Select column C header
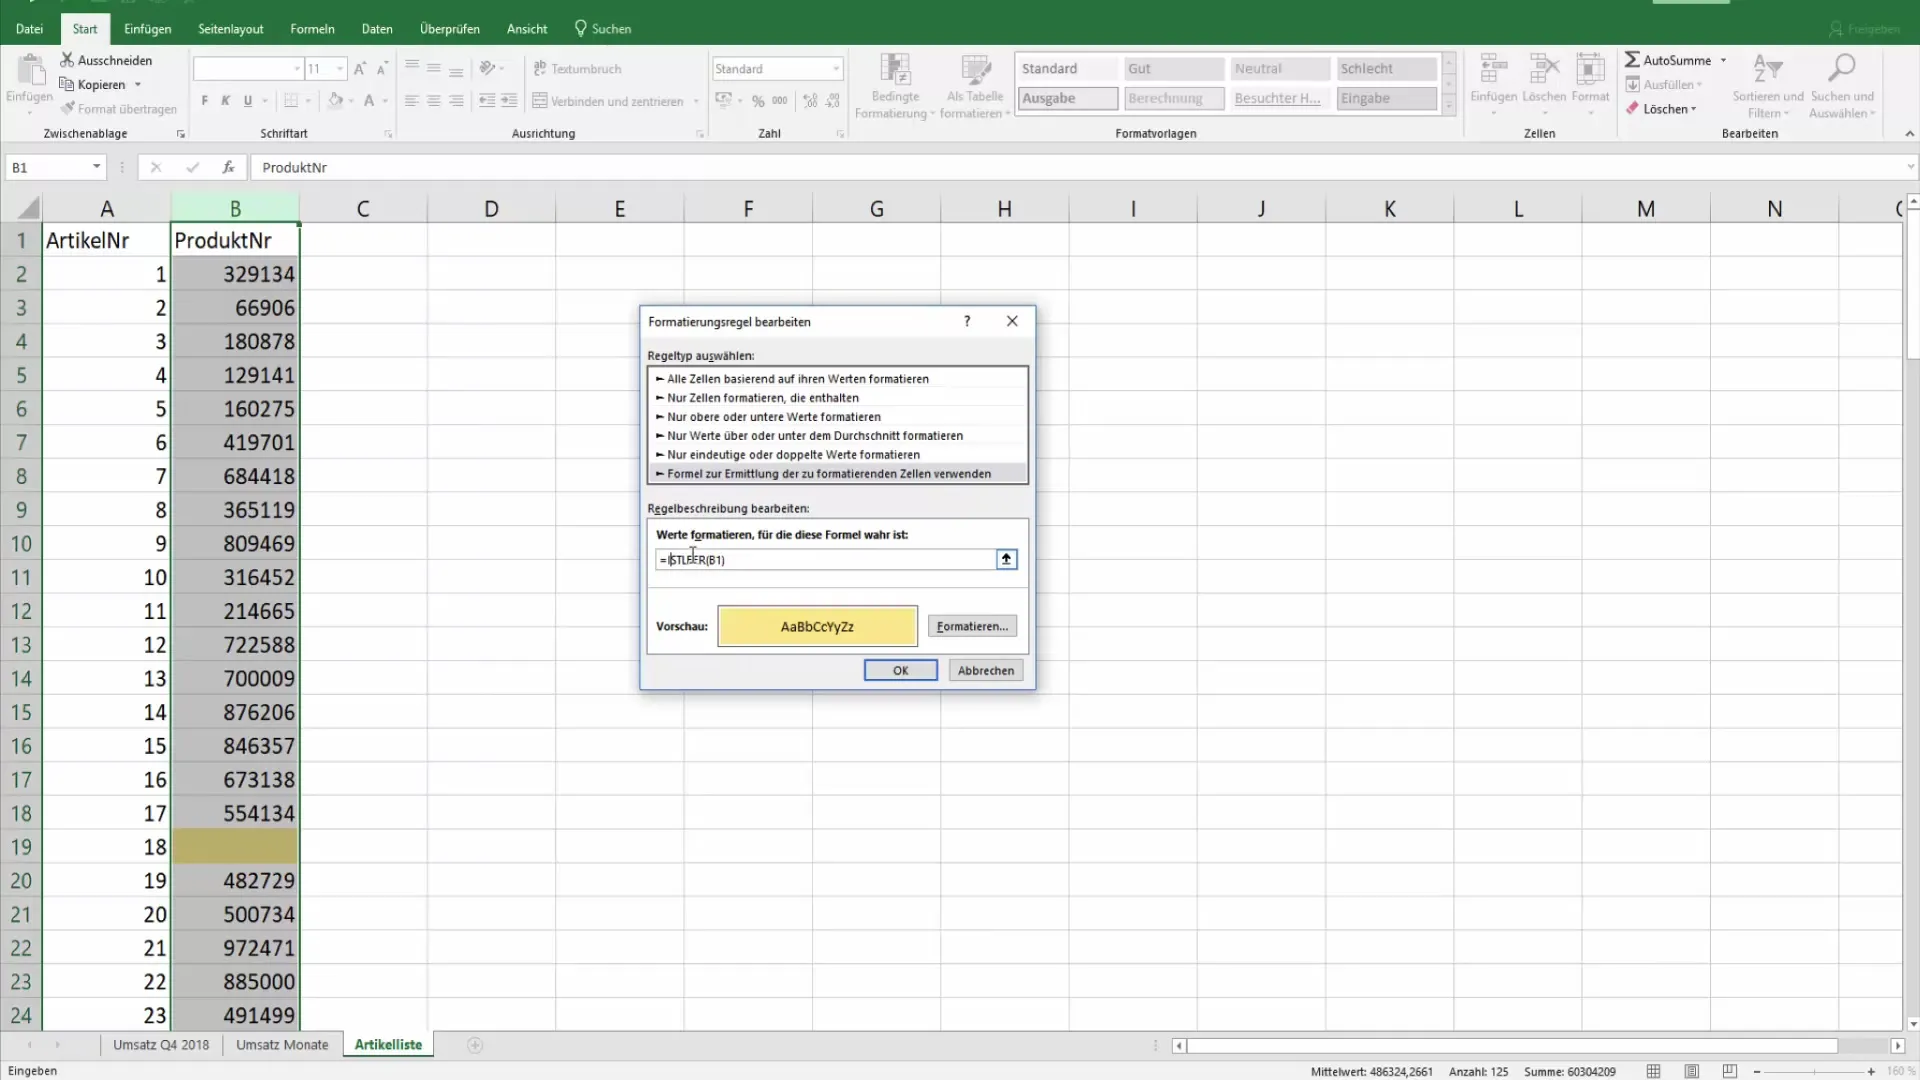This screenshot has height=1080, width=1920. [x=363, y=209]
